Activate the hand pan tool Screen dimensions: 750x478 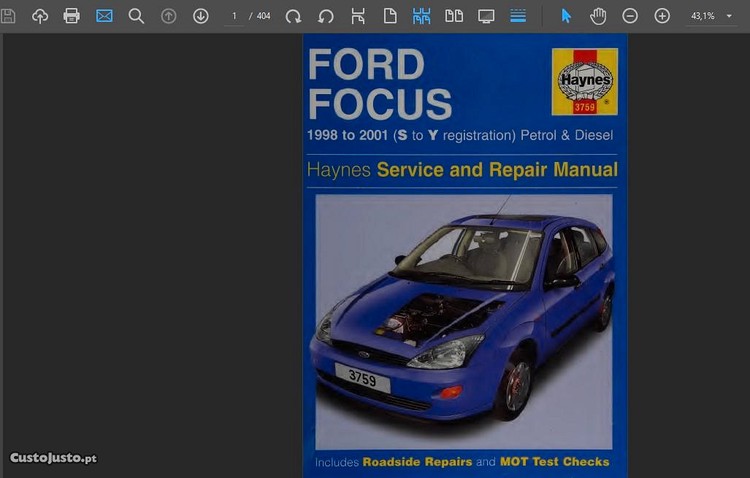[x=598, y=16]
